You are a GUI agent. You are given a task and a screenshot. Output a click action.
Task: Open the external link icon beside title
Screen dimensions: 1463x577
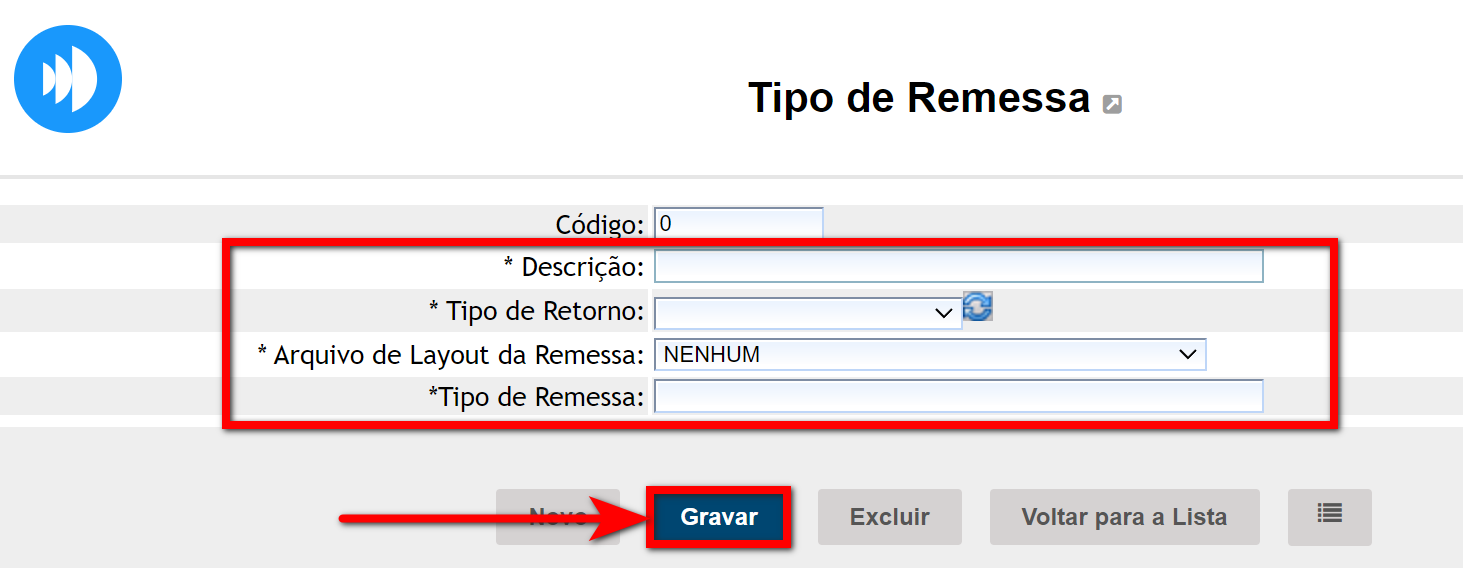pos(1111,104)
